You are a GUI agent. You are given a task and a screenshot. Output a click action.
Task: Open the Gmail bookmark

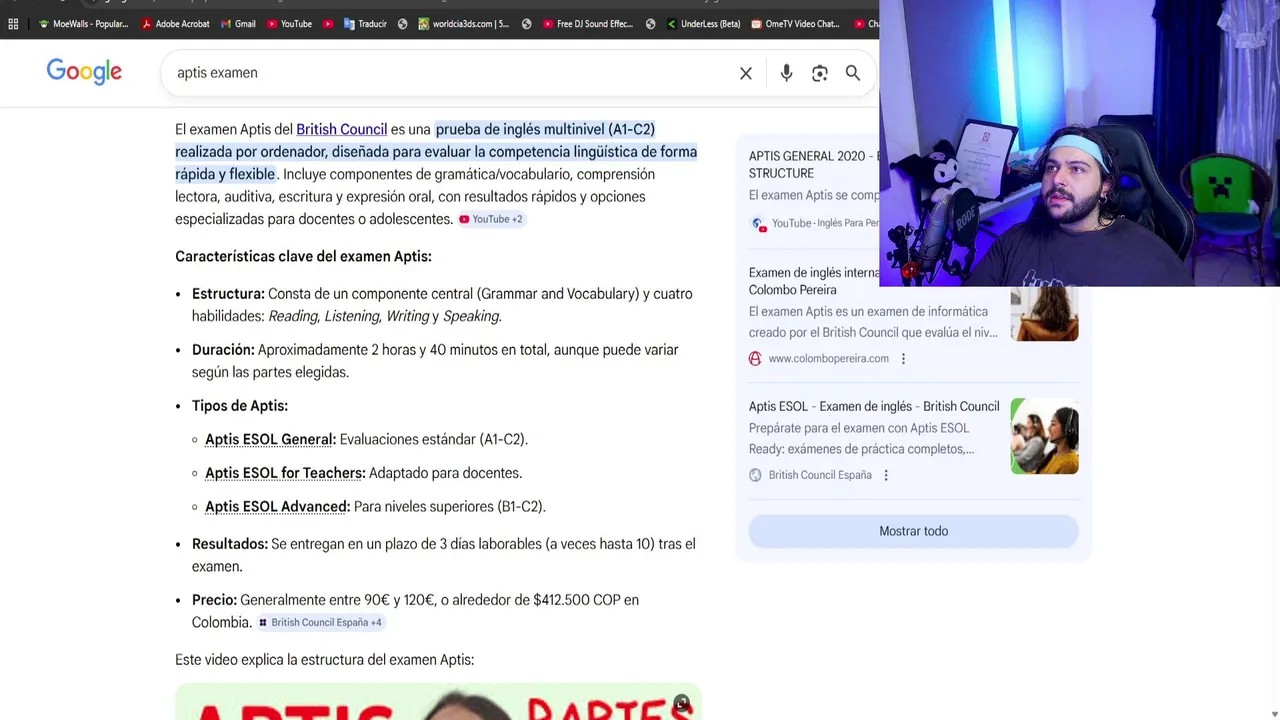pyautogui.click(x=238, y=24)
